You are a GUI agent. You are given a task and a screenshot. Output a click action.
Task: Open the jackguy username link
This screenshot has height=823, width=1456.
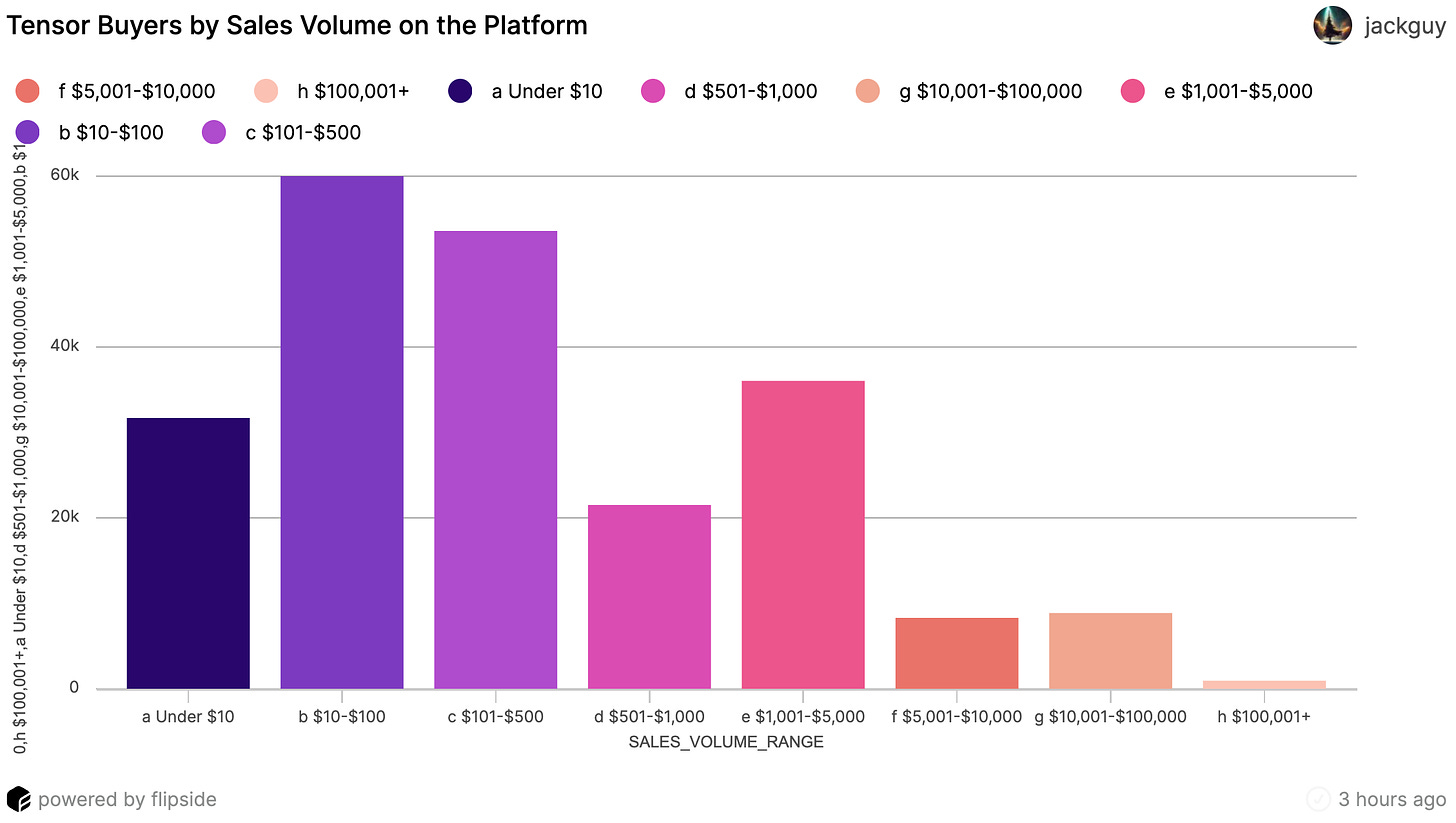click(1405, 26)
